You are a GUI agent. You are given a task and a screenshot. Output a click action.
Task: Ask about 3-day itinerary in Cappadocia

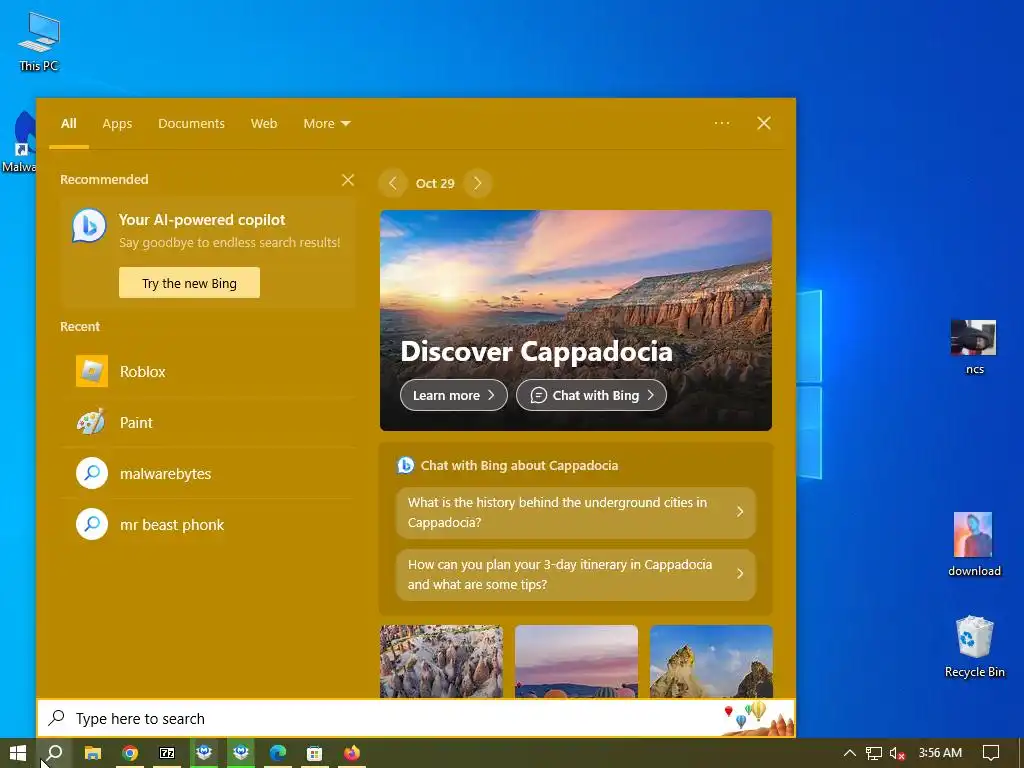(575, 575)
